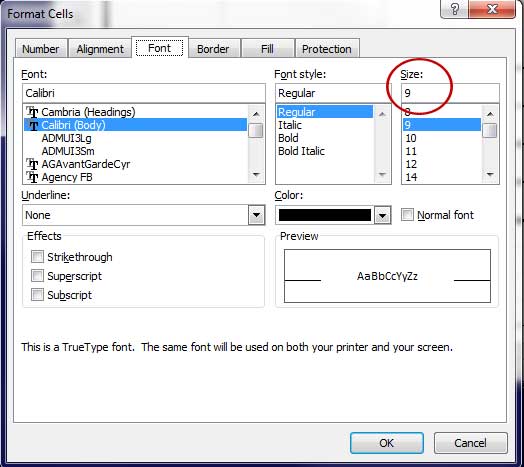Click font style list scroll down arrow
524x467 pixels.
(x=382, y=174)
